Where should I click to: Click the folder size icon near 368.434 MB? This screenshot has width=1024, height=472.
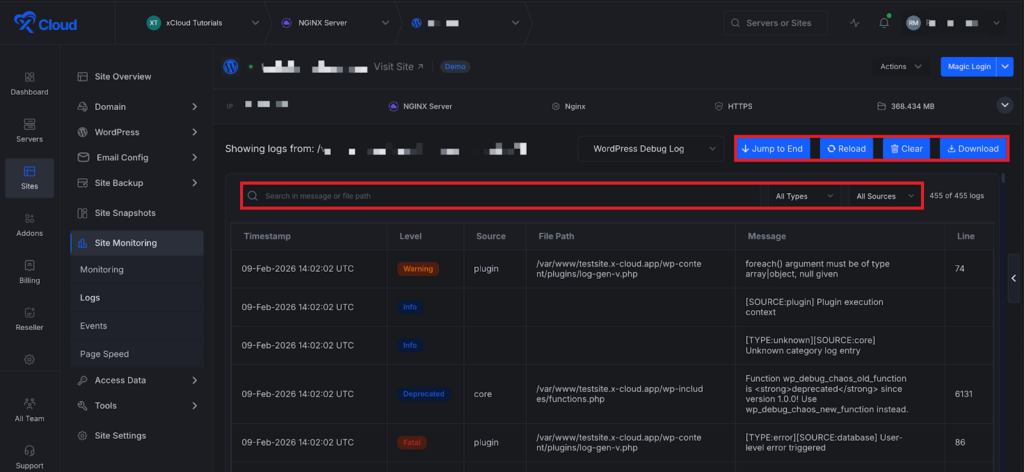[882, 106]
